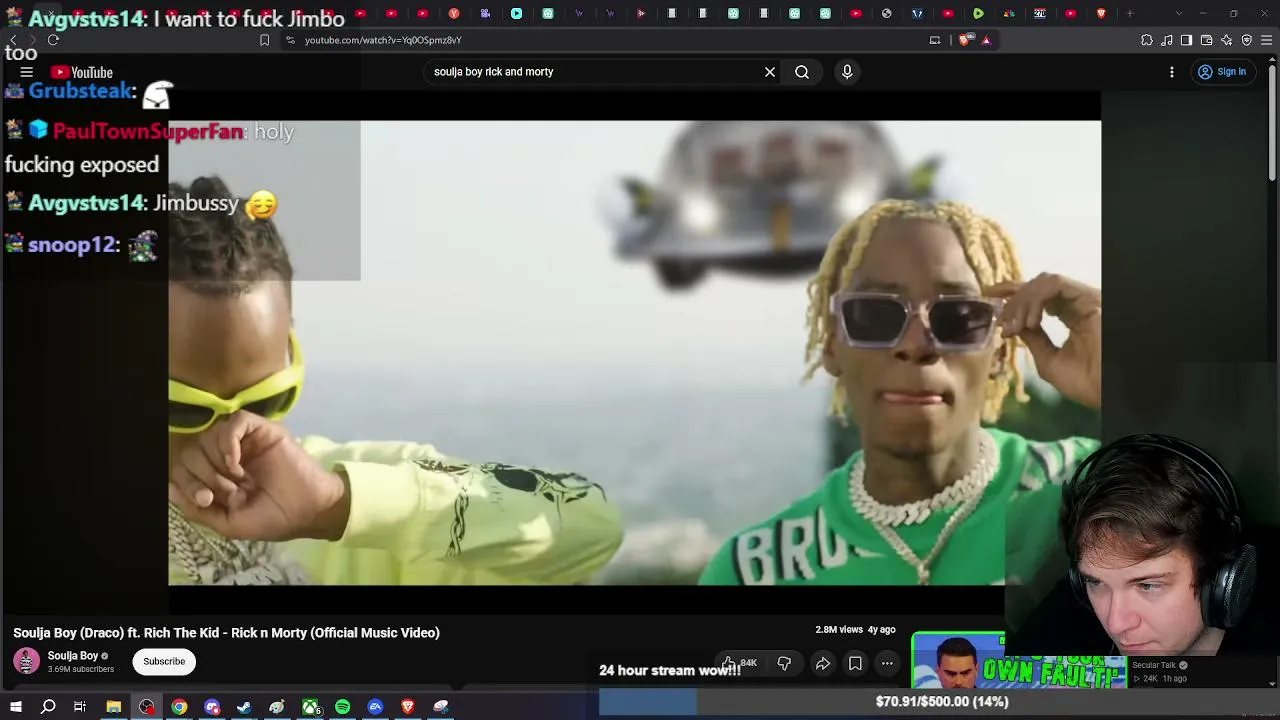Select the video title text
The height and width of the screenshot is (720, 1280).
click(x=226, y=633)
